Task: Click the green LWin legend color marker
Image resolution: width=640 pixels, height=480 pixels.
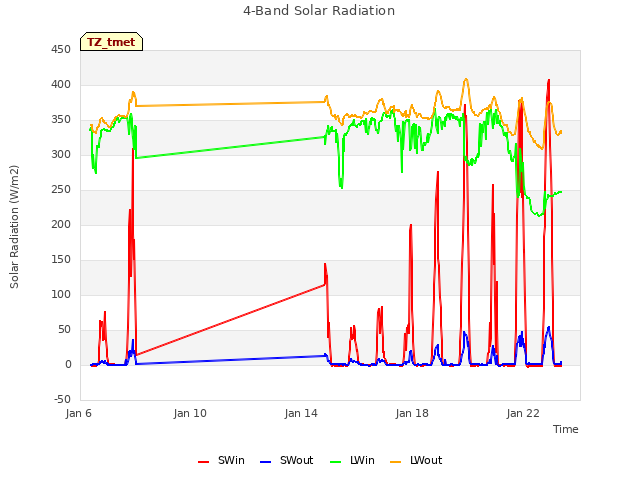Action: pos(335,462)
